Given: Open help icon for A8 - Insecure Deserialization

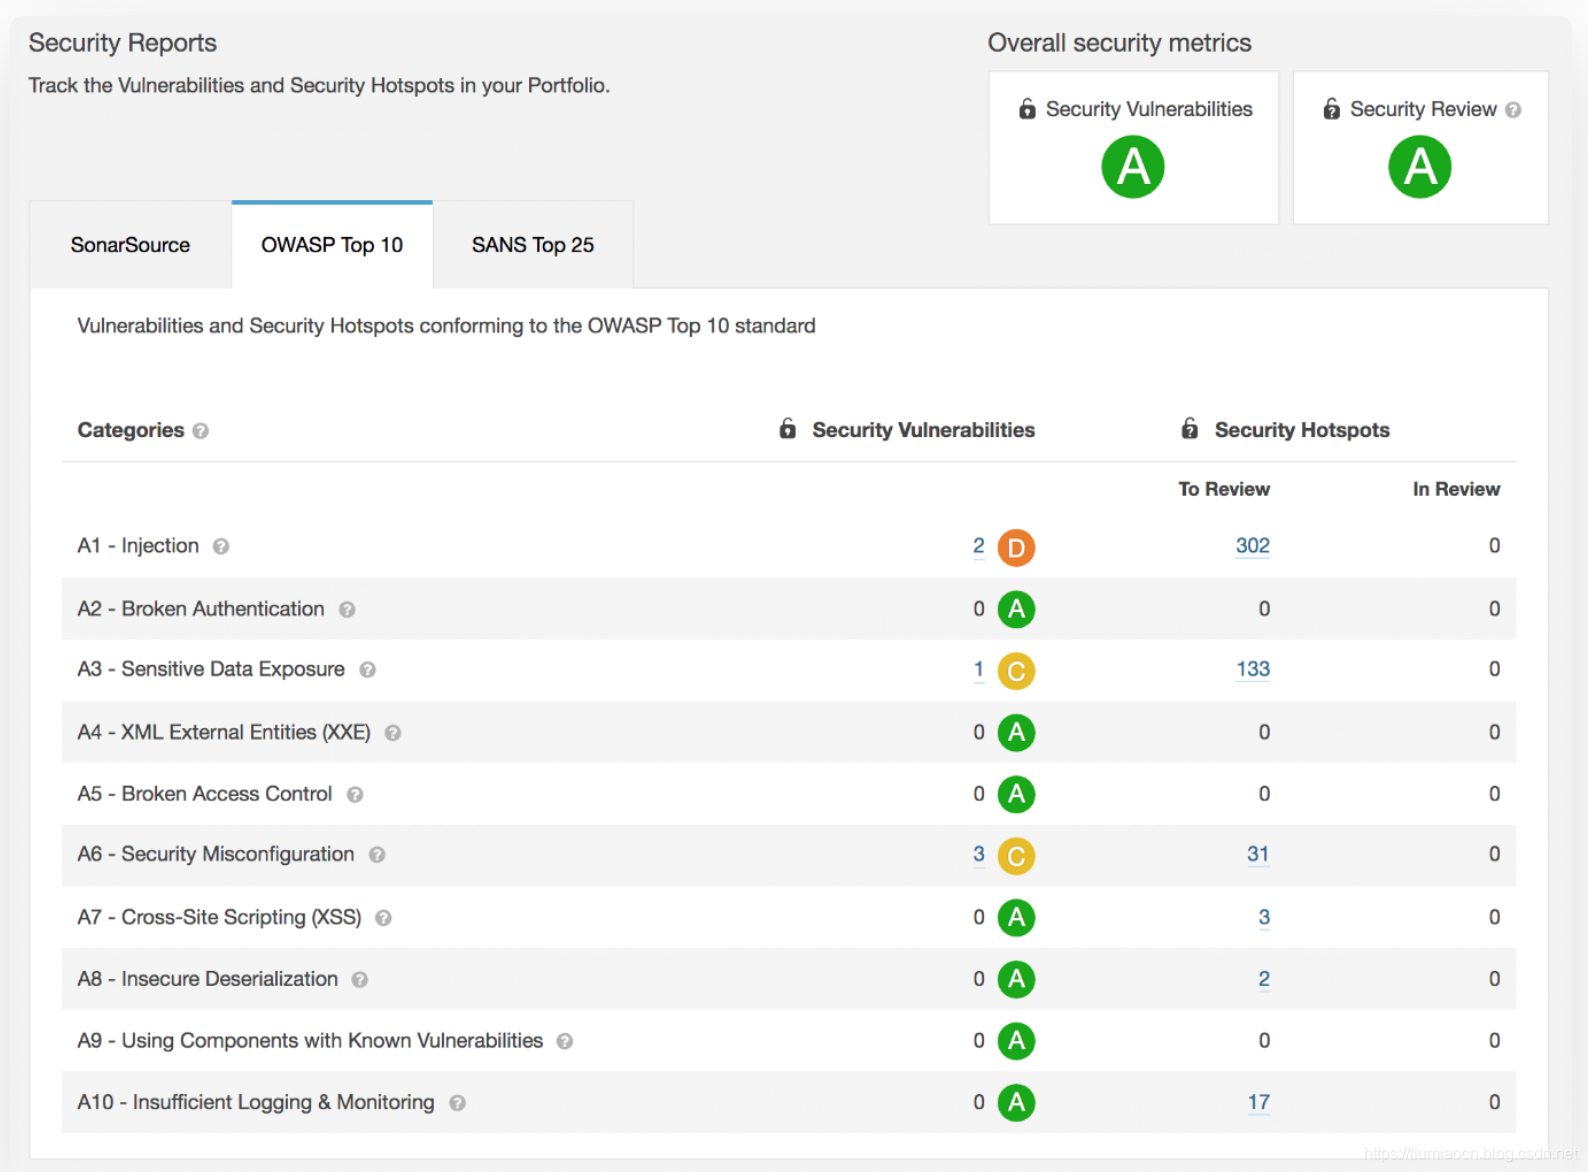Looking at the screenshot, I should tap(360, 980).
